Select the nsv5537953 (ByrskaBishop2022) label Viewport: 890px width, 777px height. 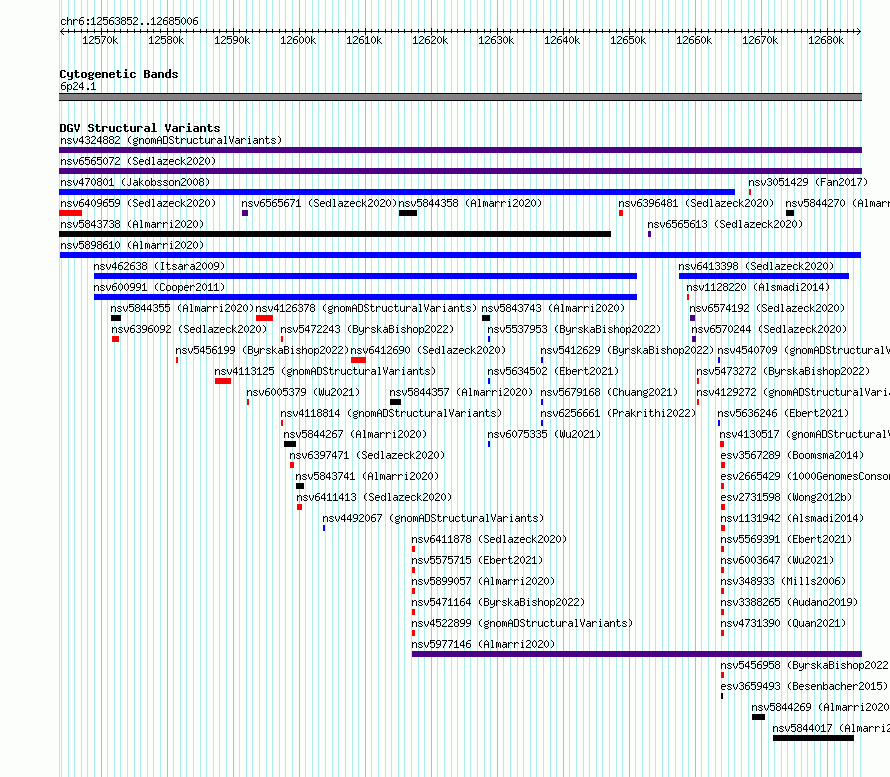coord(574,329)
